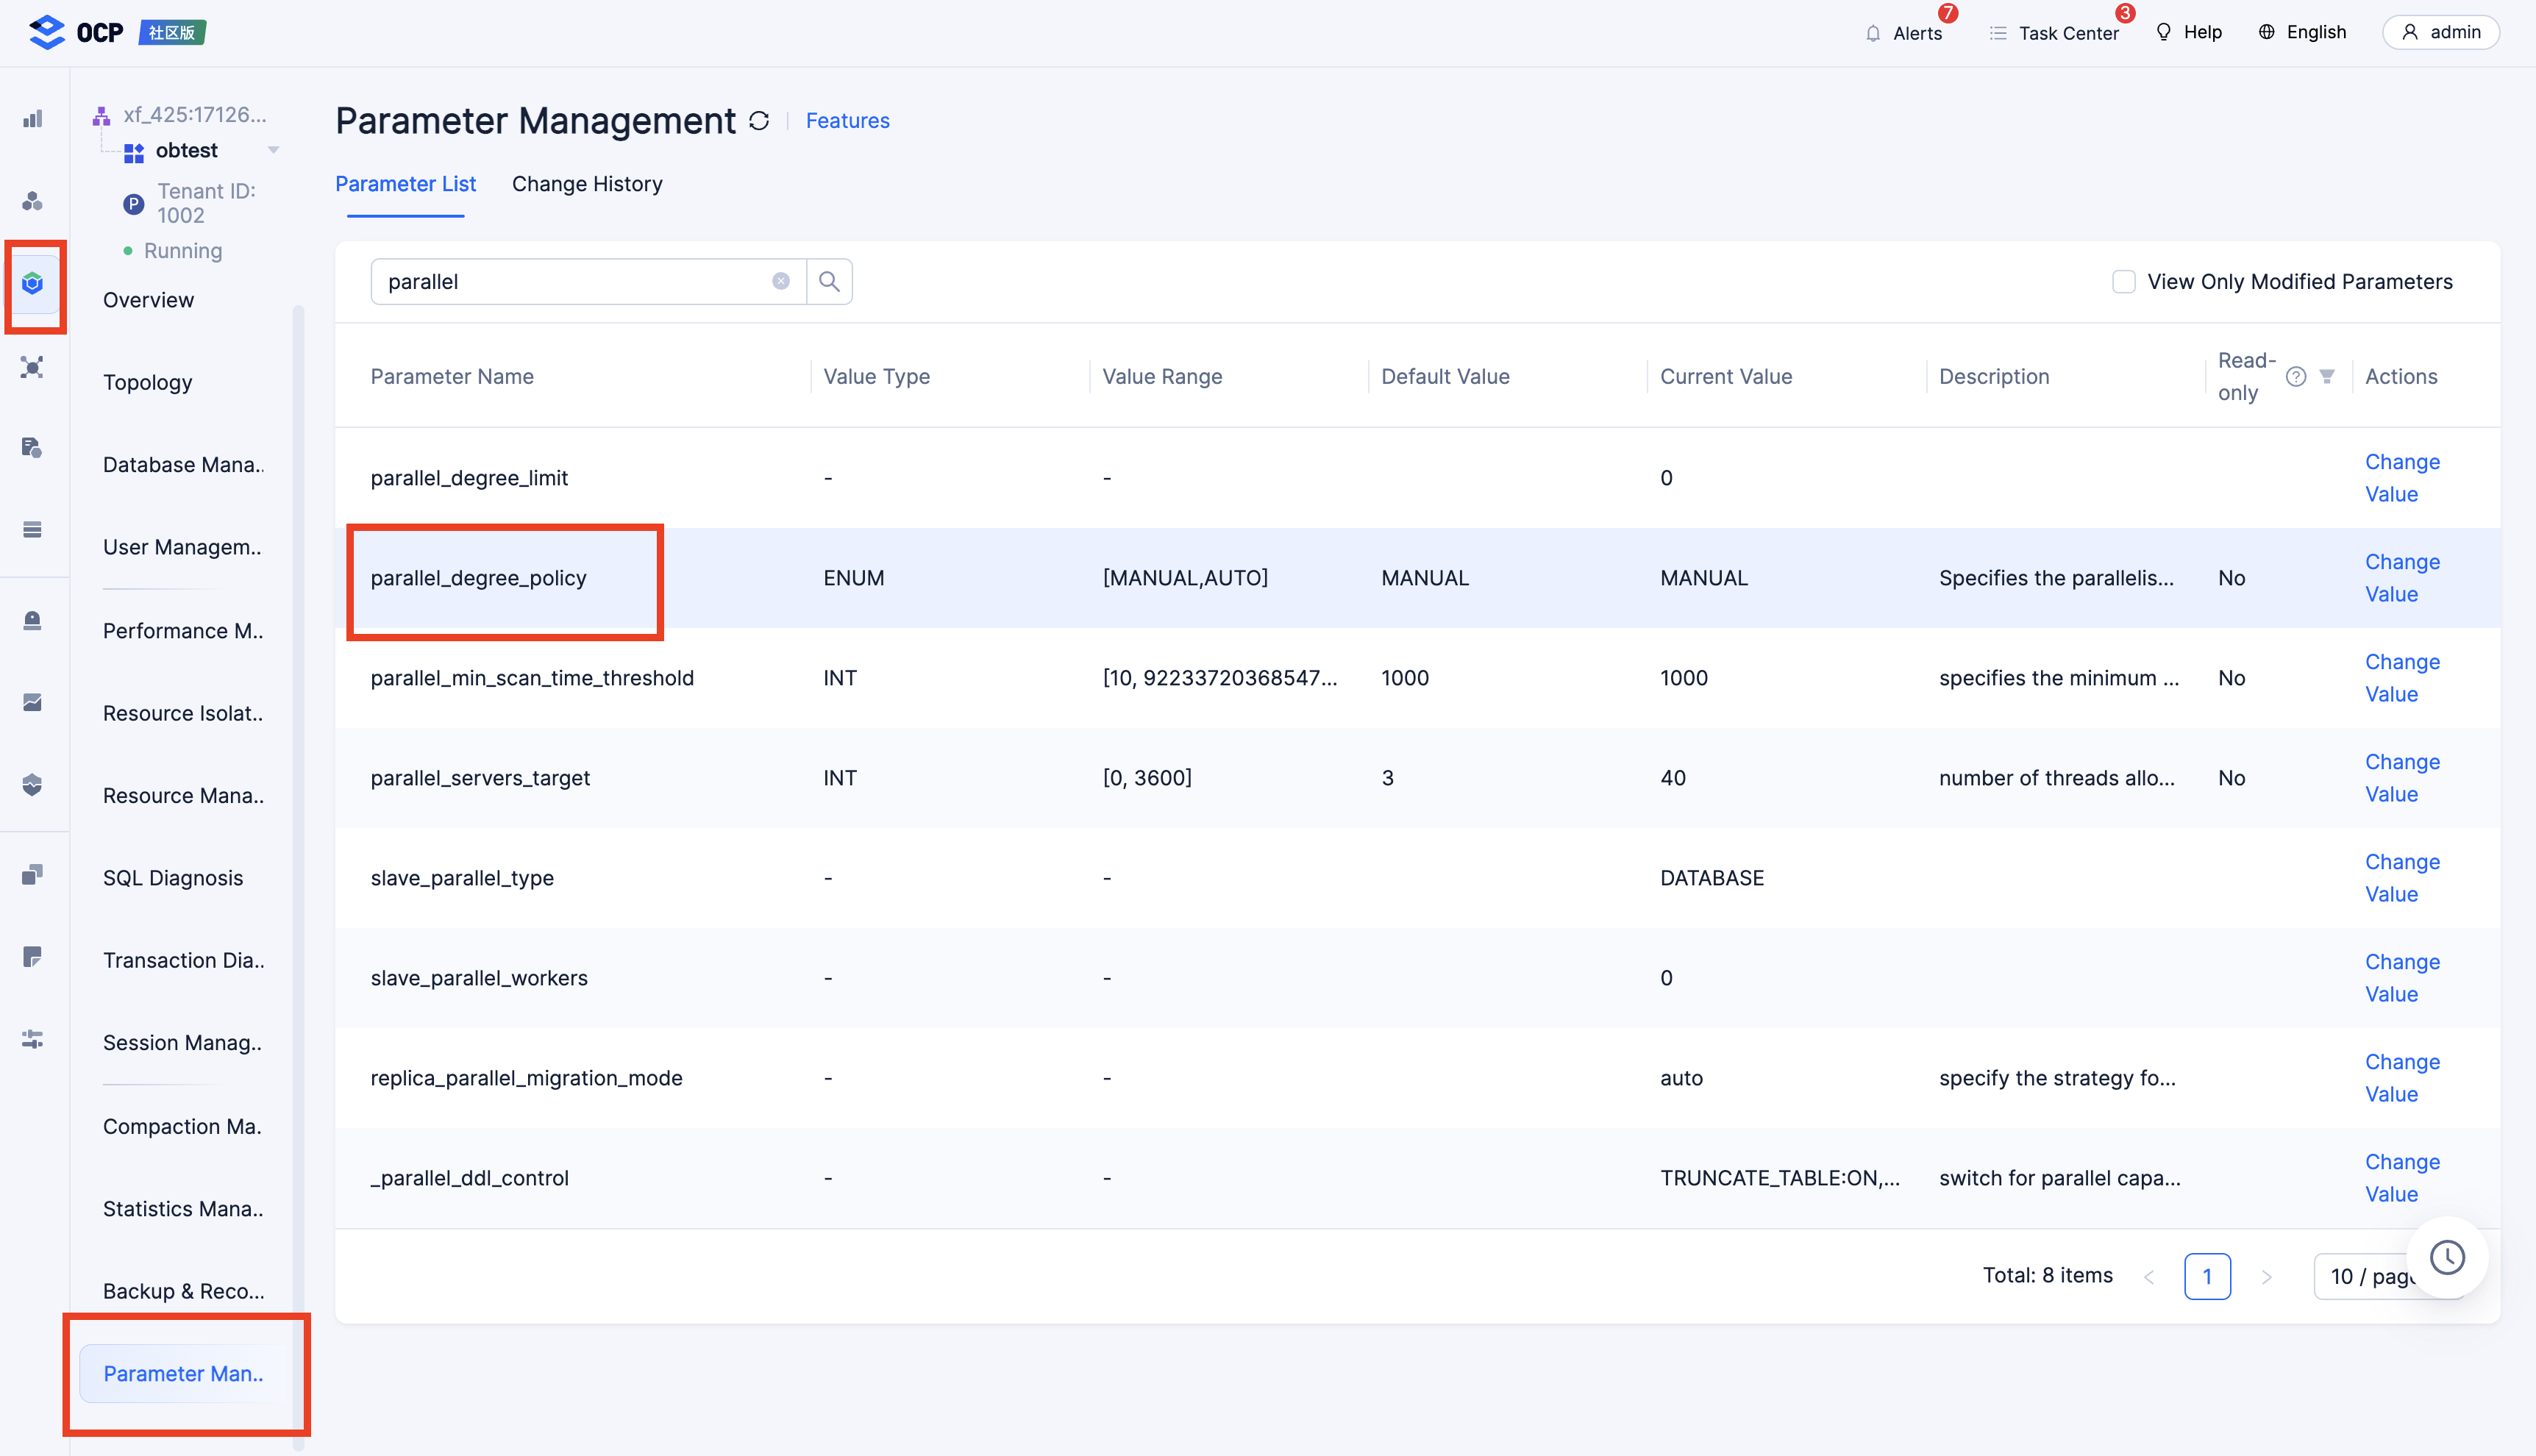Open Session Management menu item

(x=183, y=1042)
